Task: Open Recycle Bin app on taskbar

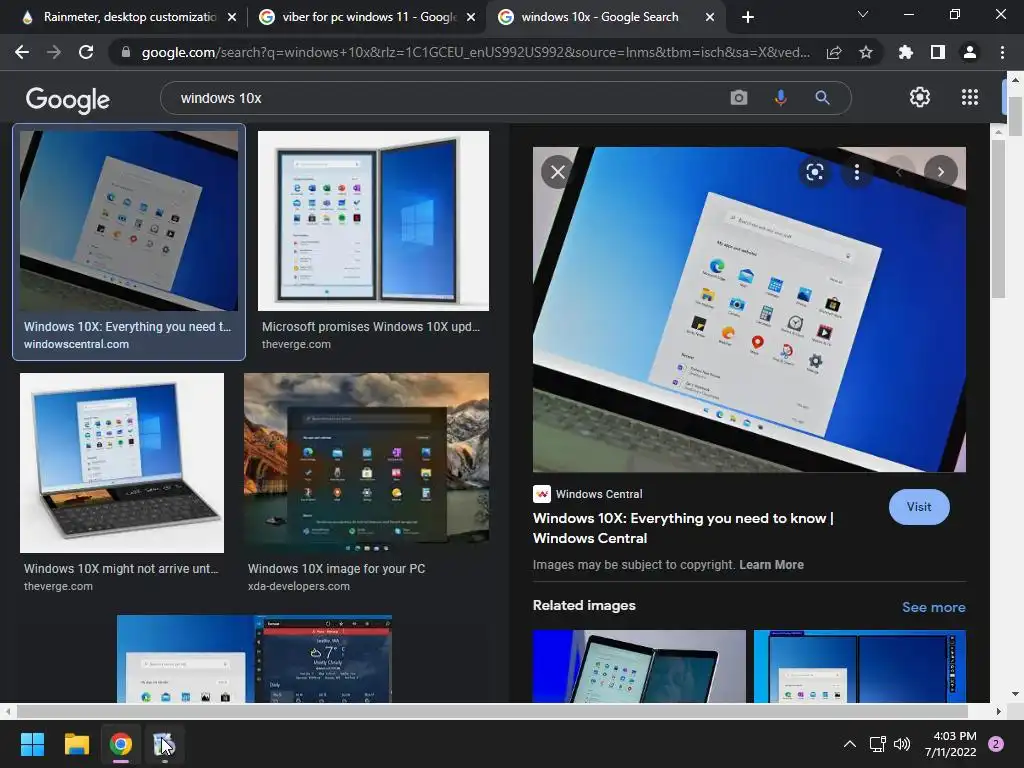Action: click(164, 744)
